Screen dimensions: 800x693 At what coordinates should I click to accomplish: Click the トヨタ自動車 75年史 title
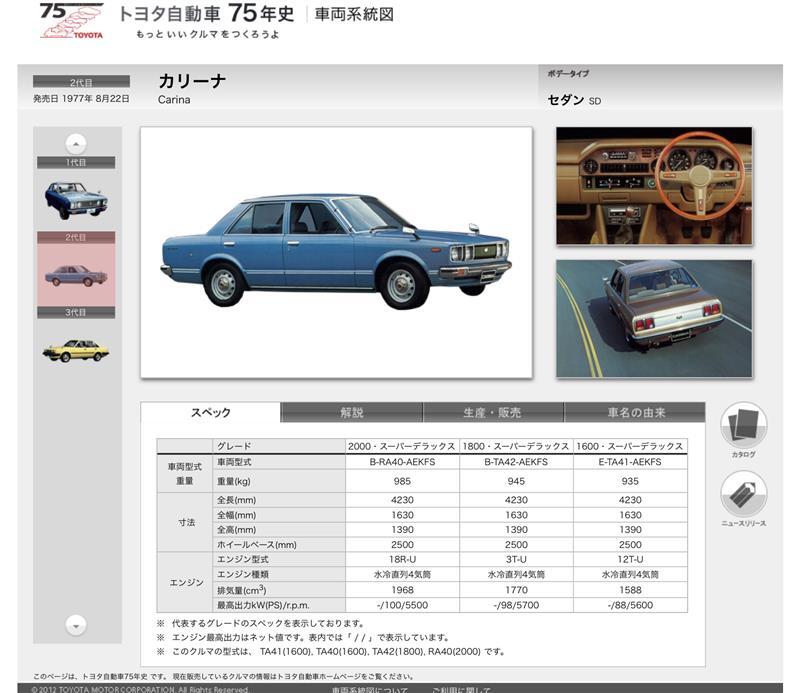tap(206, 13)
